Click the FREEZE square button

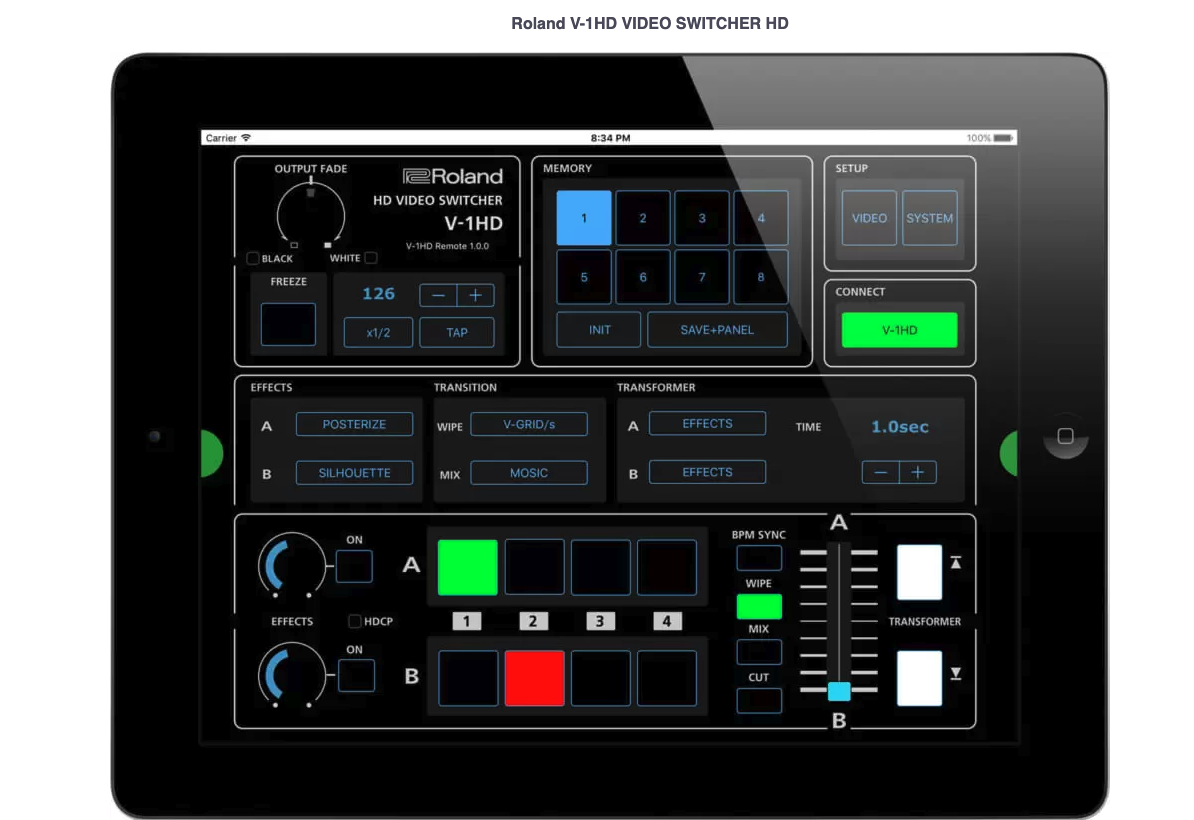click(288, 324)
